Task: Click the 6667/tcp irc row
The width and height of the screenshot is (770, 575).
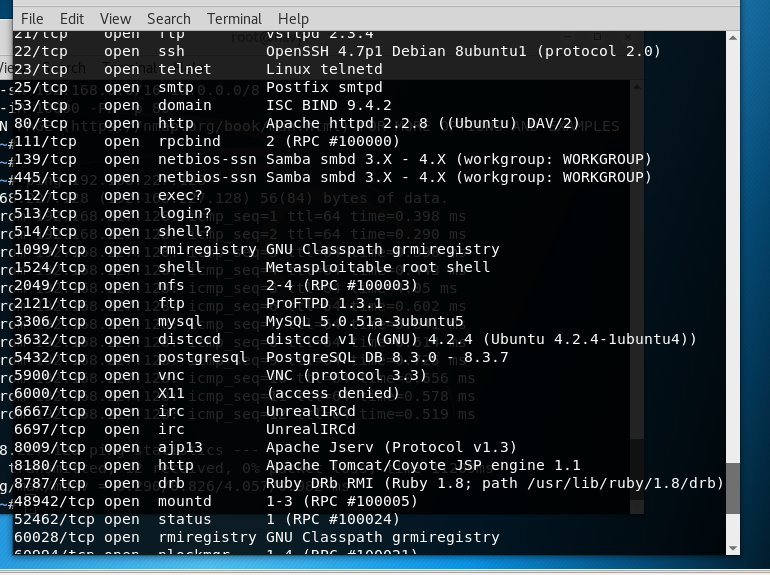Action: pyautogui.click(x=185, y=411)
